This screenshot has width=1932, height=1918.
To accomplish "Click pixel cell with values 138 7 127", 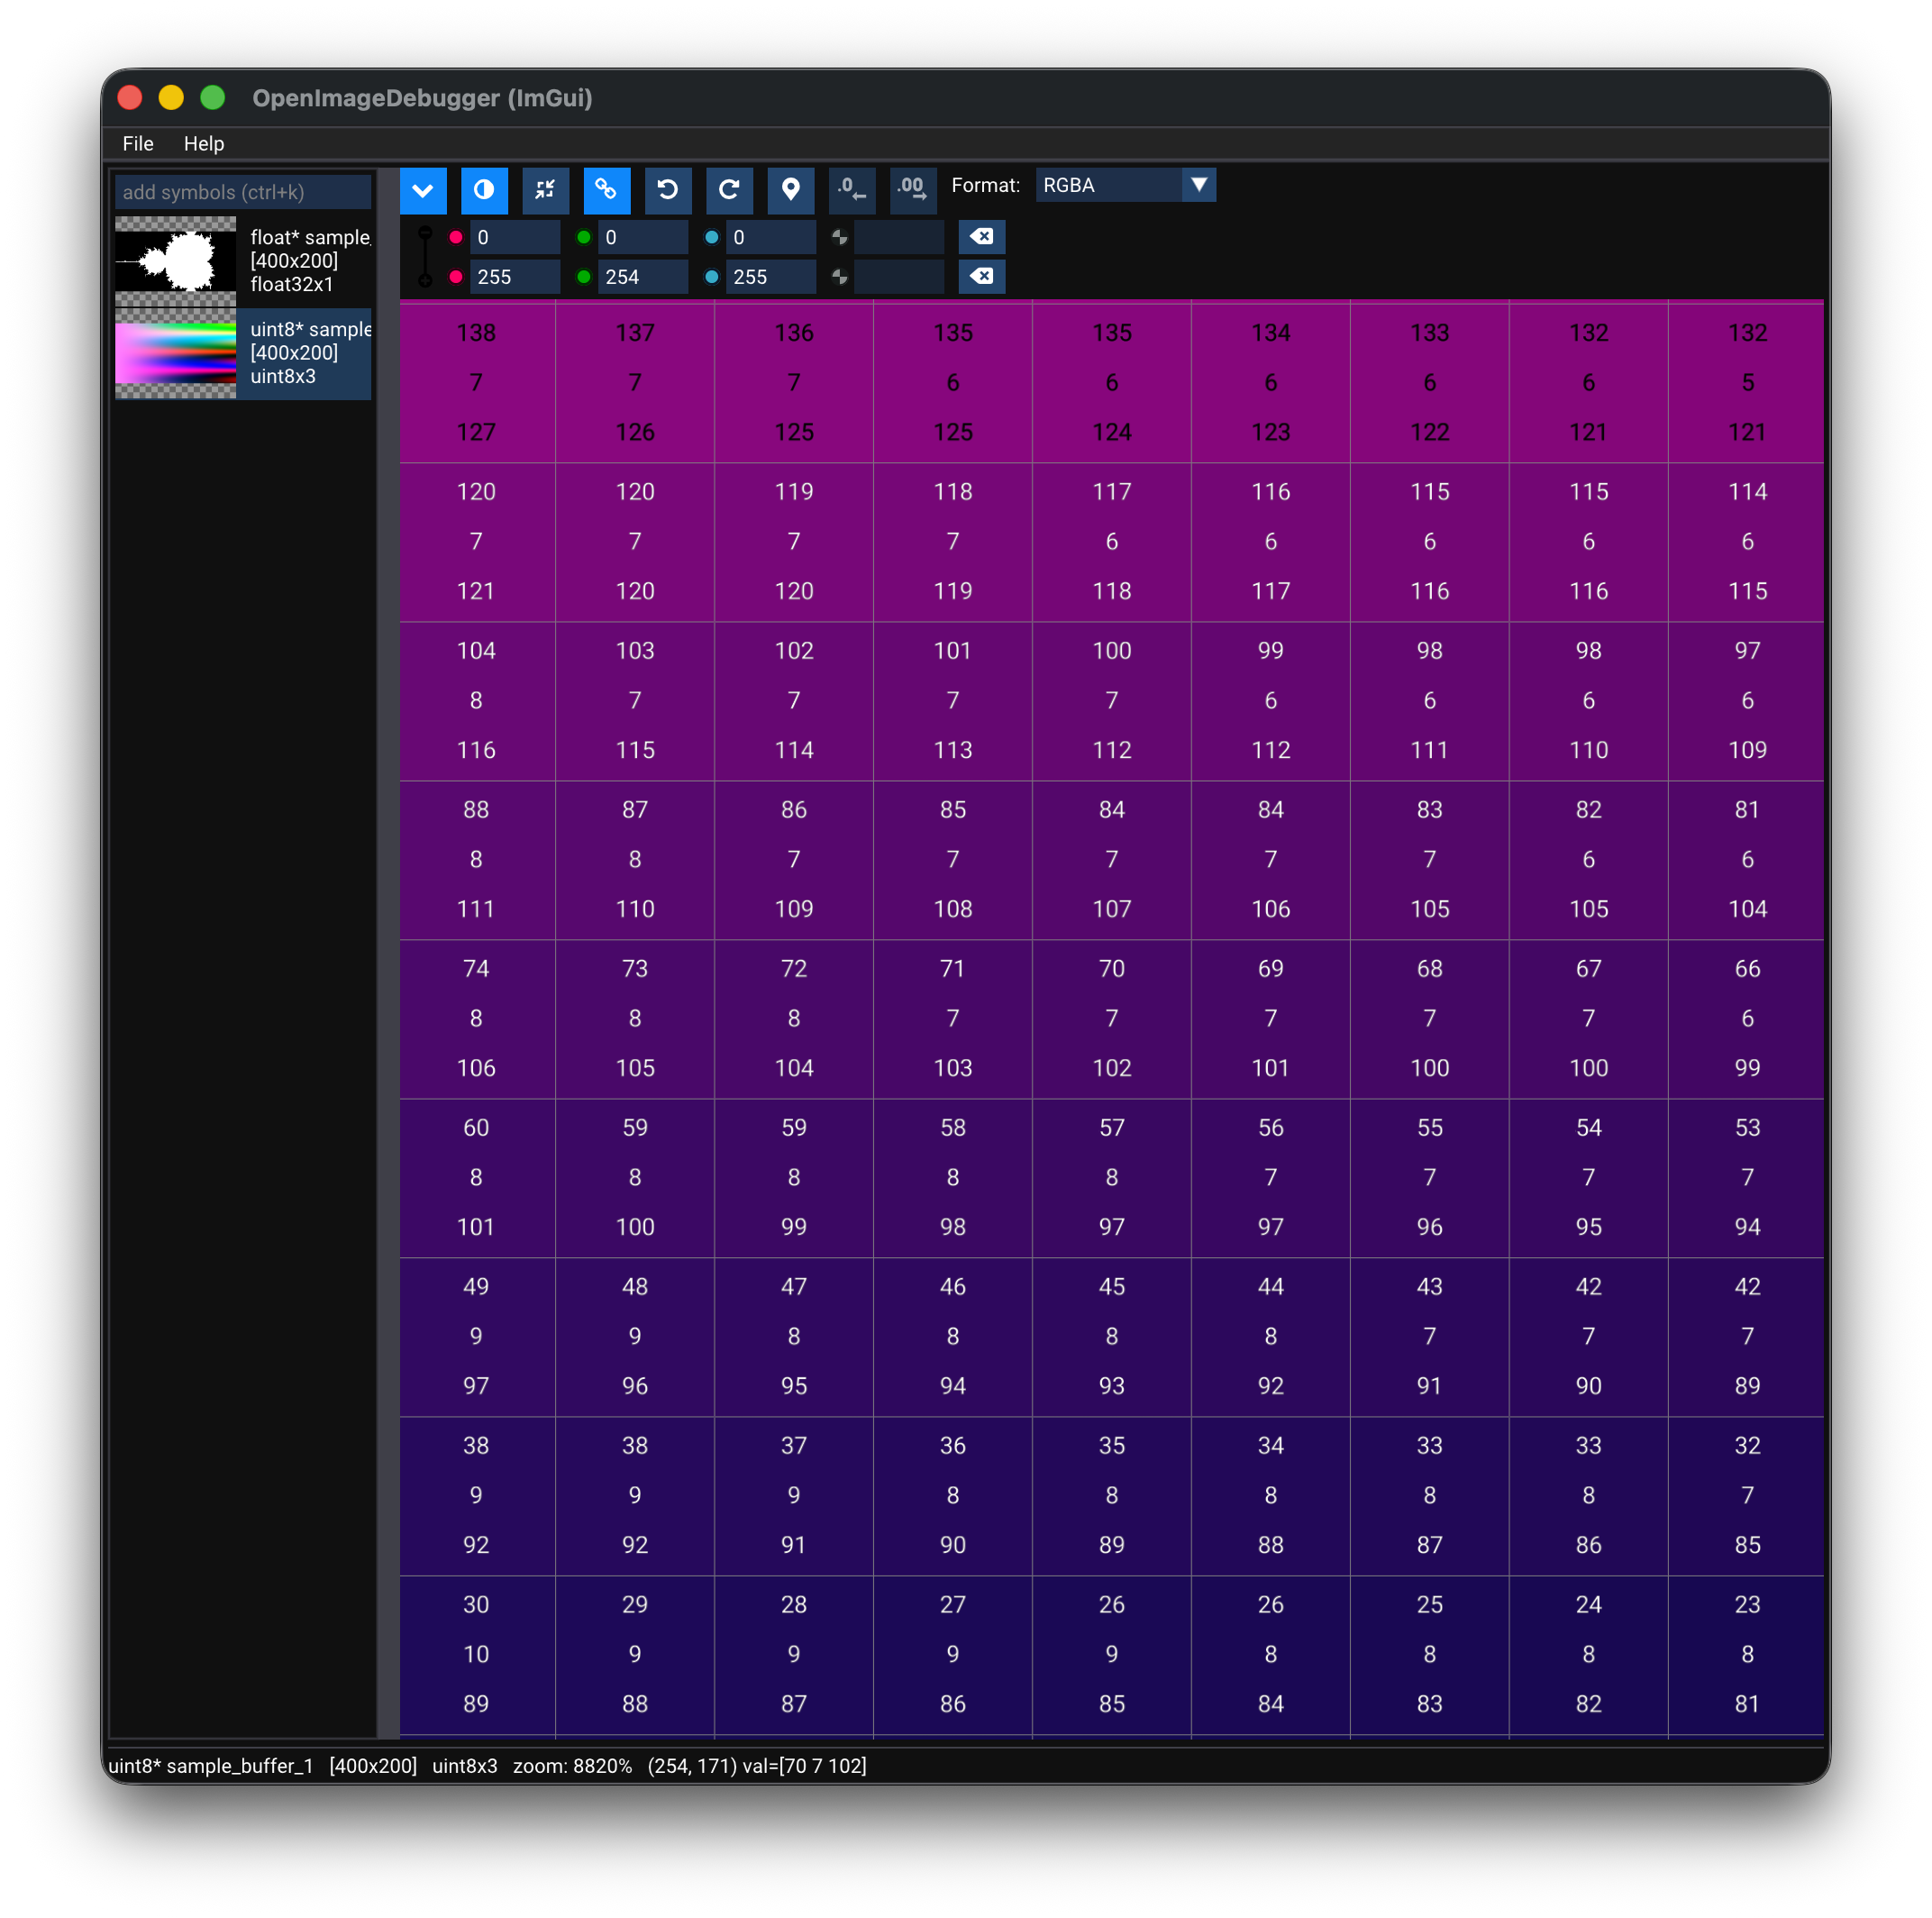I will tap(477, 382).
